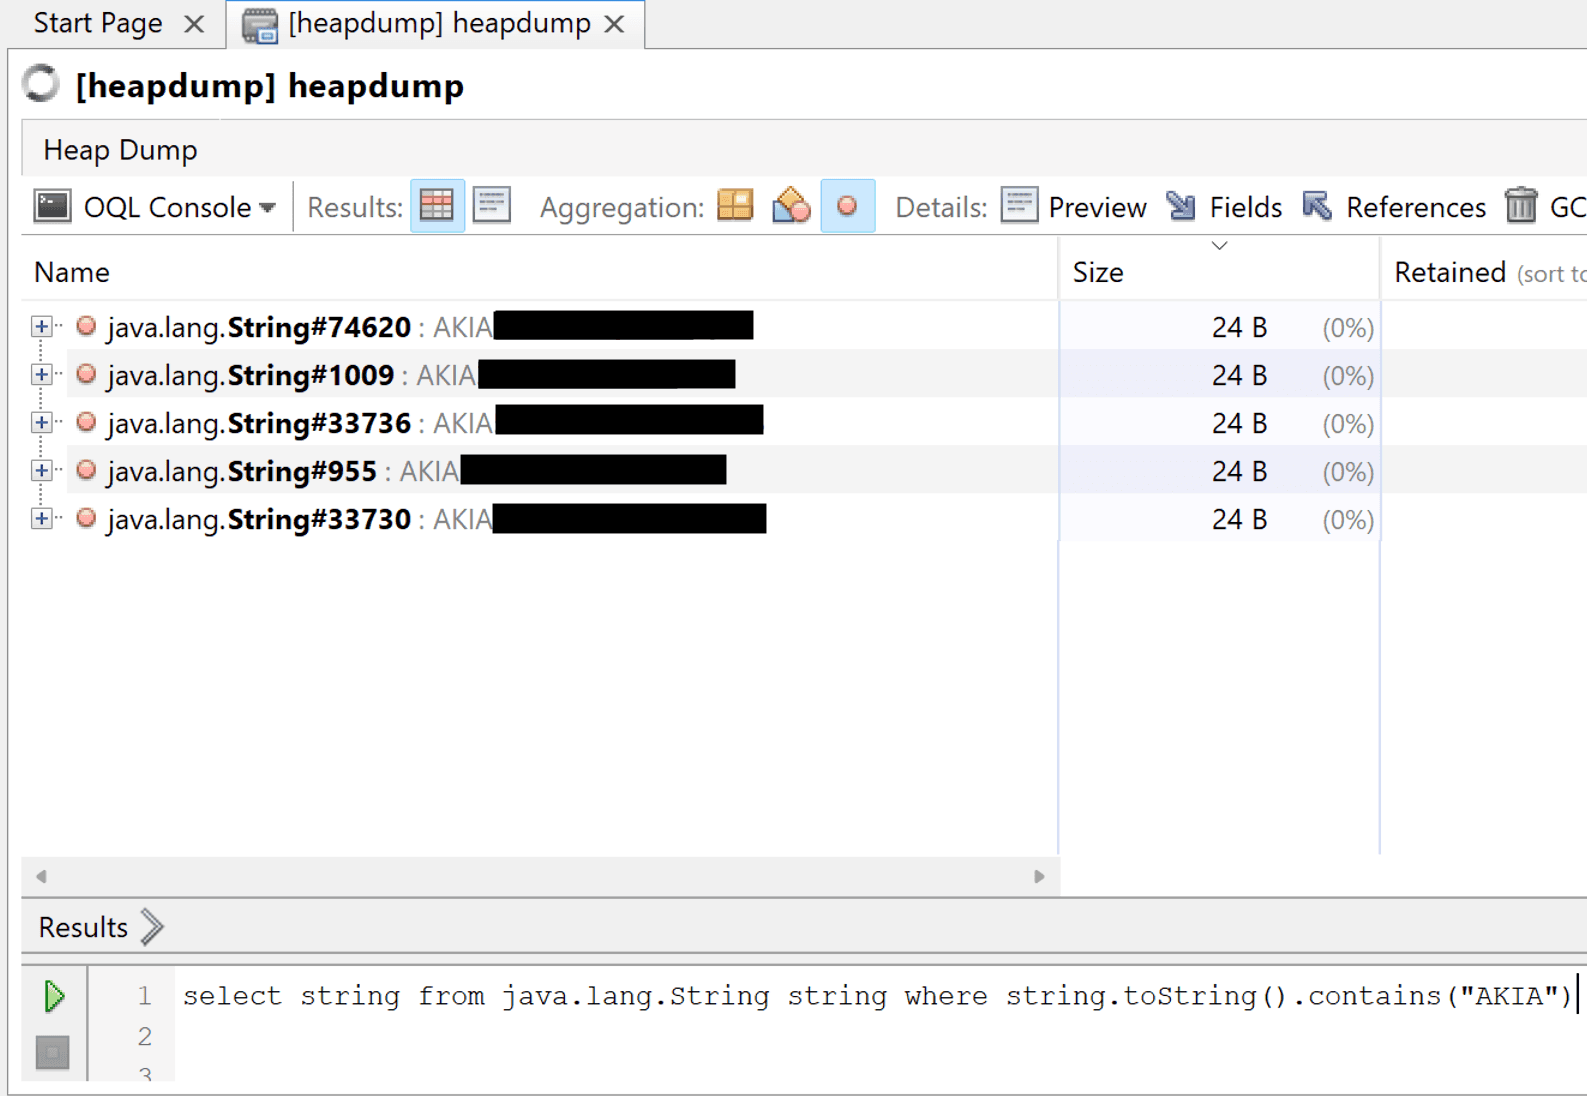Click instance icon of String#74620

(x=87, y=326)
